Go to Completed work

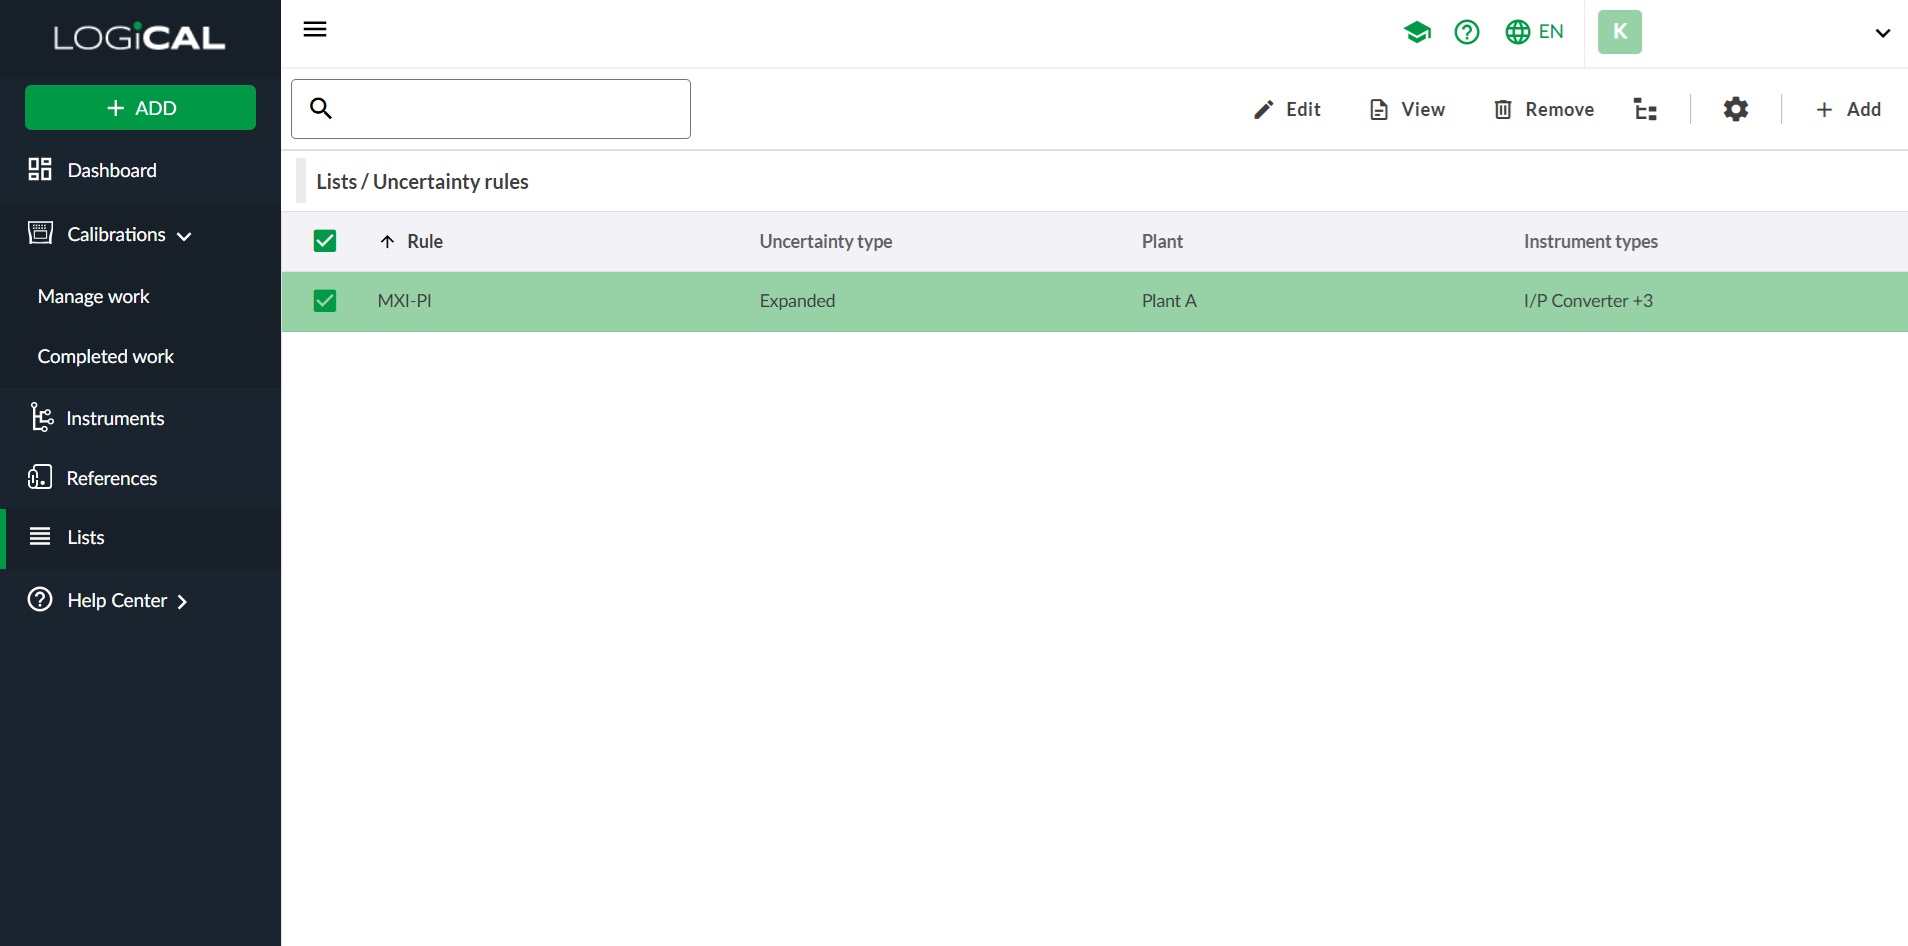point(106,356)
